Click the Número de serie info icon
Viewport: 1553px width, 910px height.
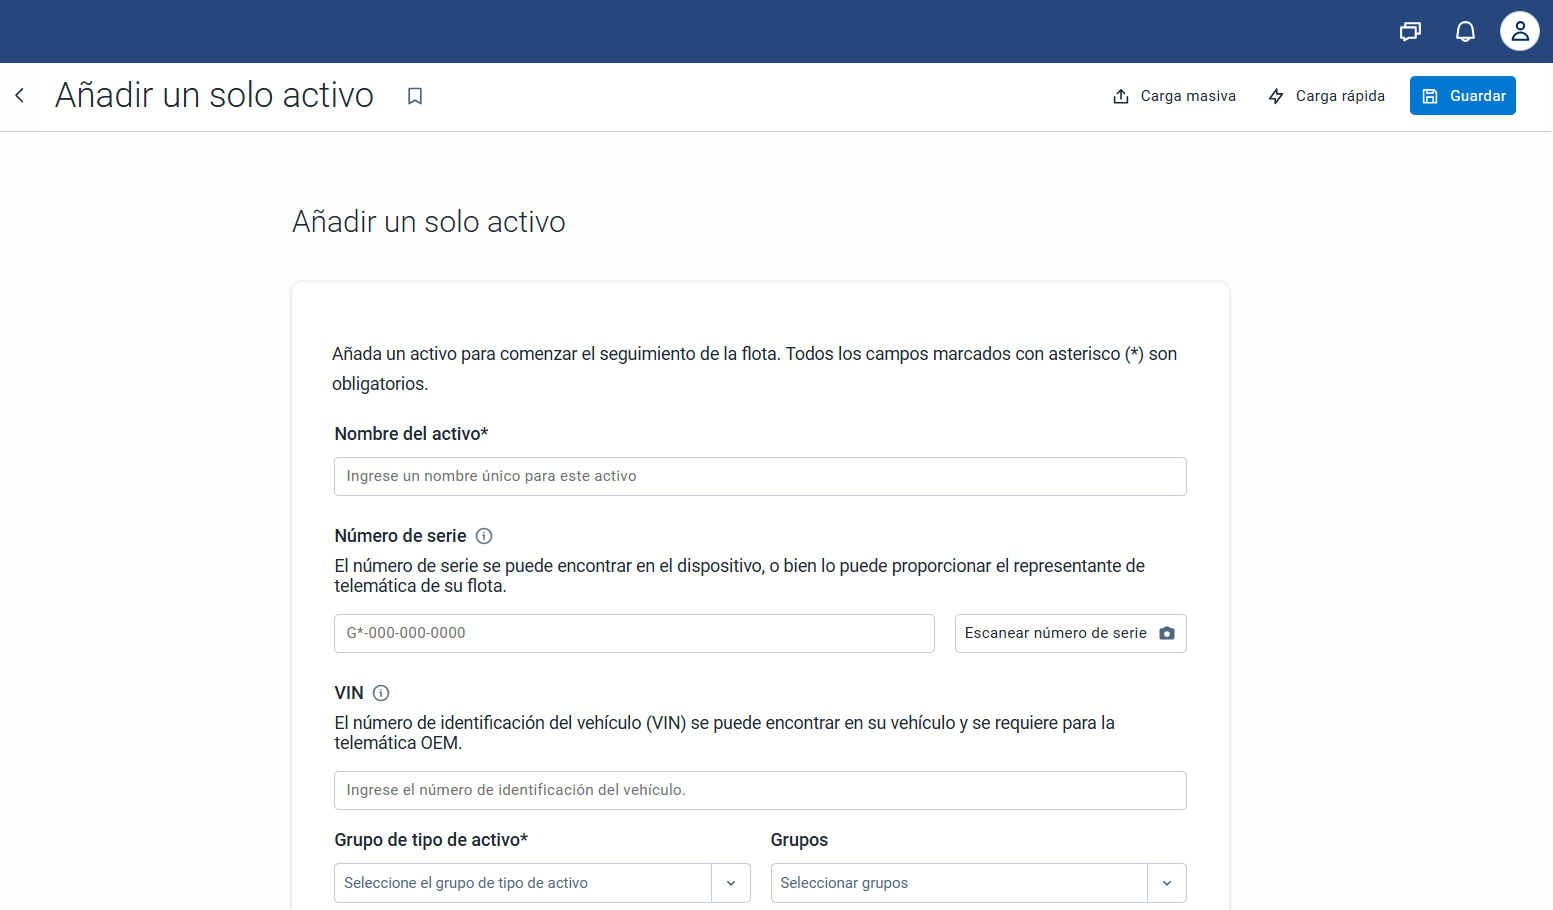[x=484, y=536]
